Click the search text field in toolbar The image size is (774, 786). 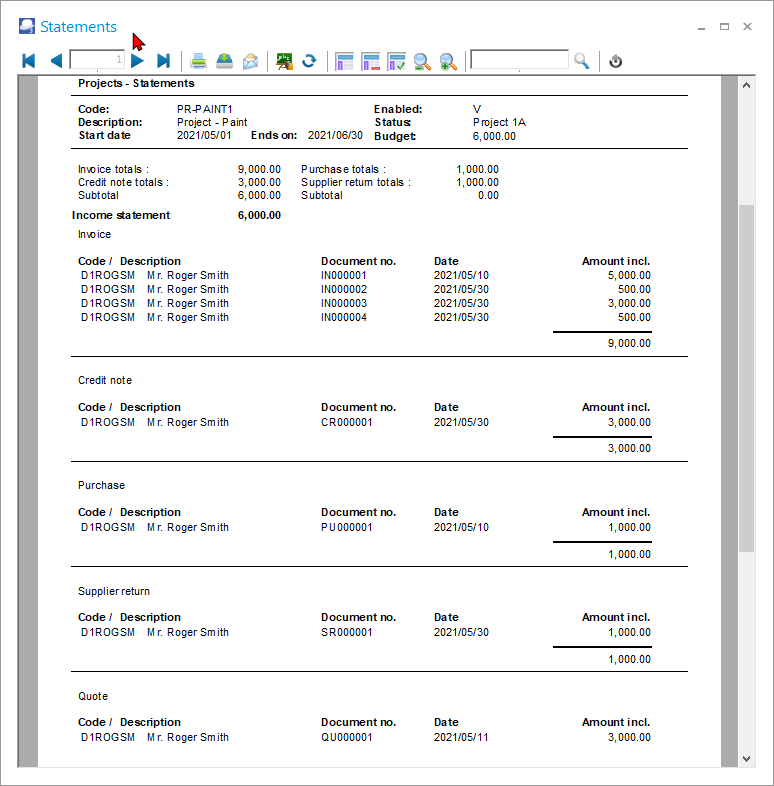point(519,61)
